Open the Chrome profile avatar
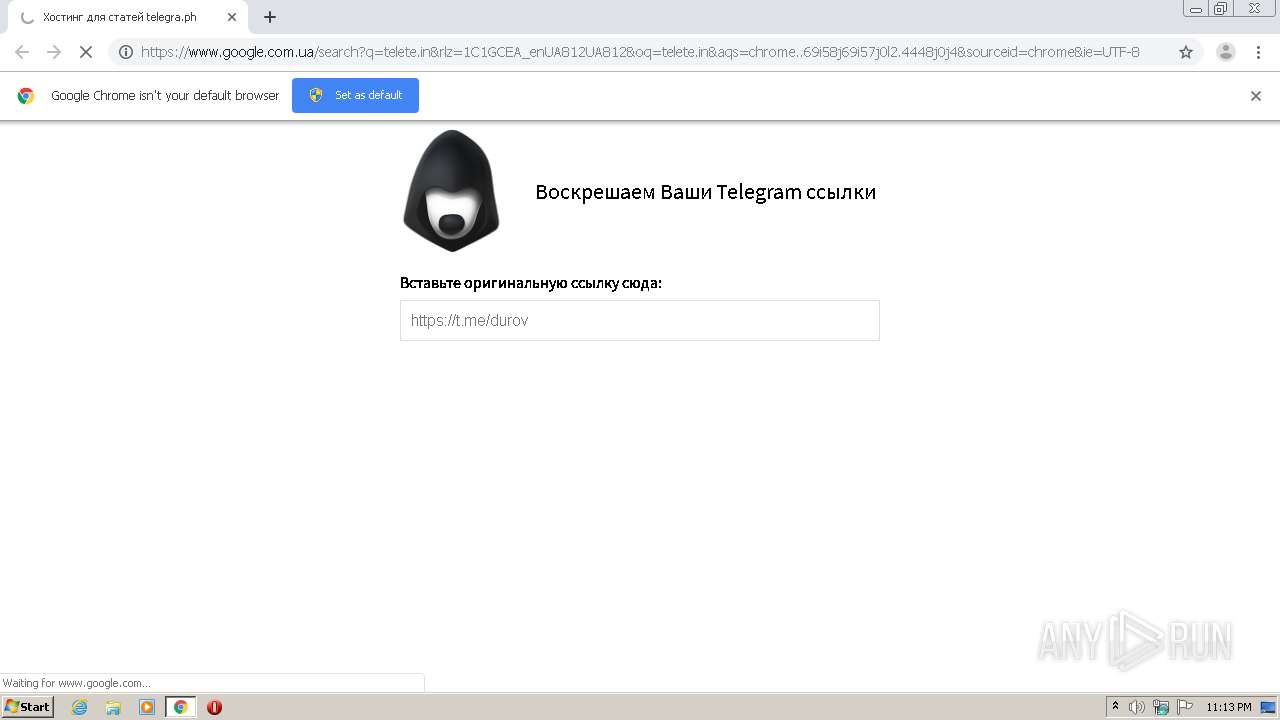The image size is (1280, 720). click(x=1226, y=52)
